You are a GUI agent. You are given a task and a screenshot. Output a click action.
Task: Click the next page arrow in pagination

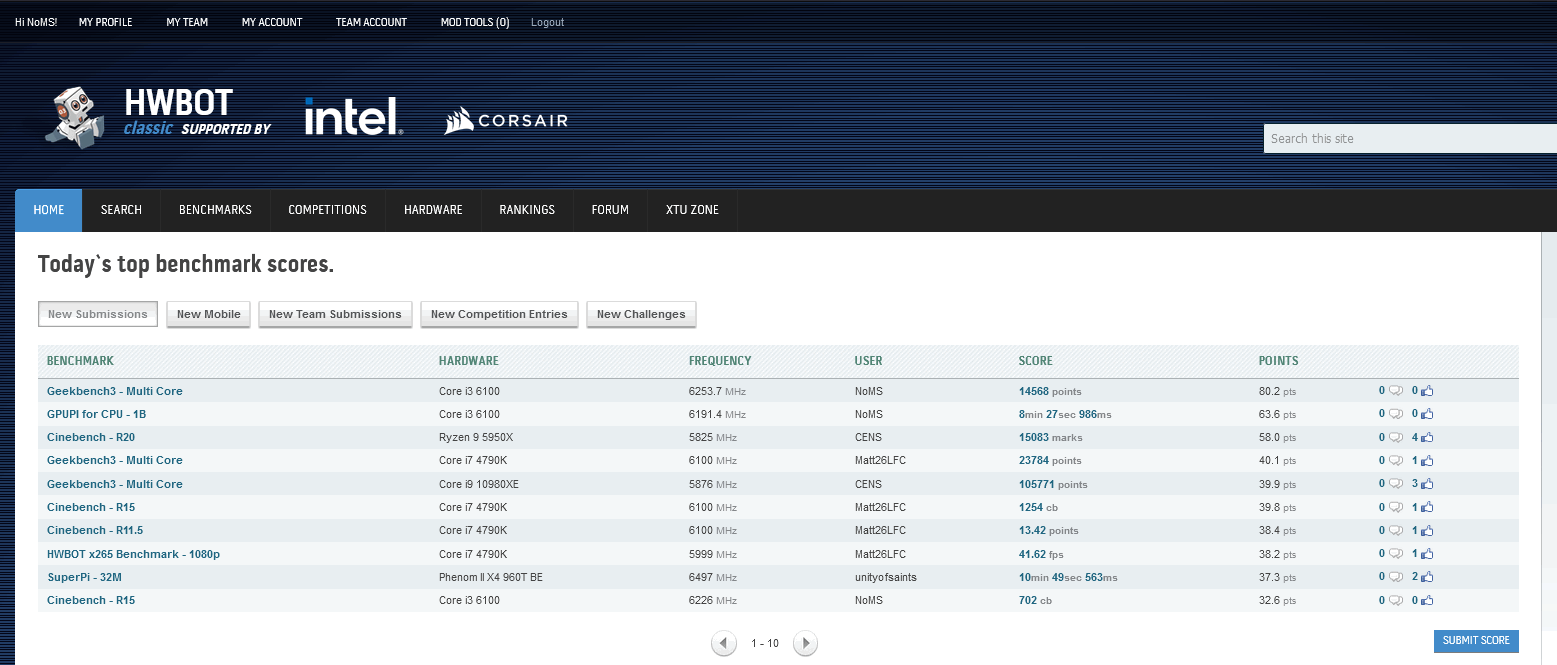tap(805, 643)
